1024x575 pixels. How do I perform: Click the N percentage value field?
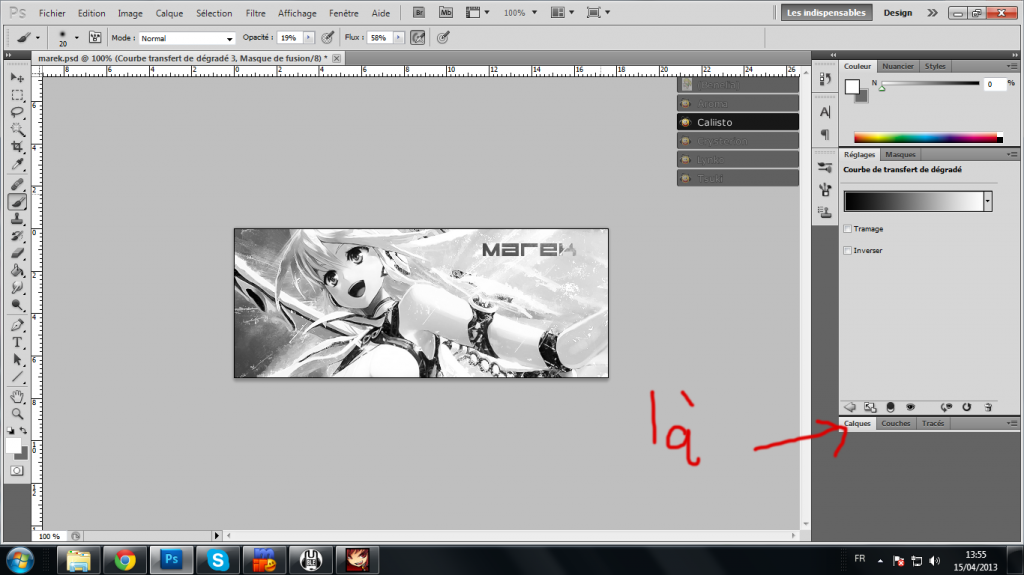[x=994, y=84]
